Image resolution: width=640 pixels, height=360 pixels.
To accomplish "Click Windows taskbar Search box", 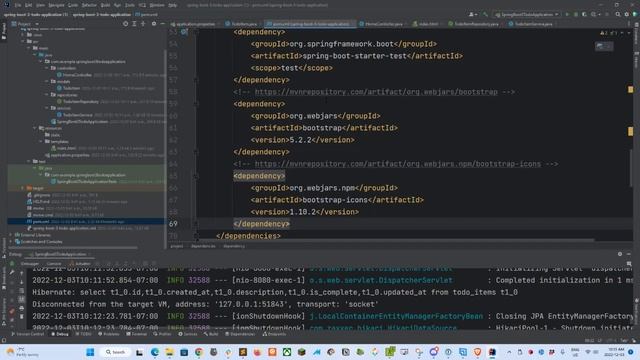I will [x=116, y=352].
